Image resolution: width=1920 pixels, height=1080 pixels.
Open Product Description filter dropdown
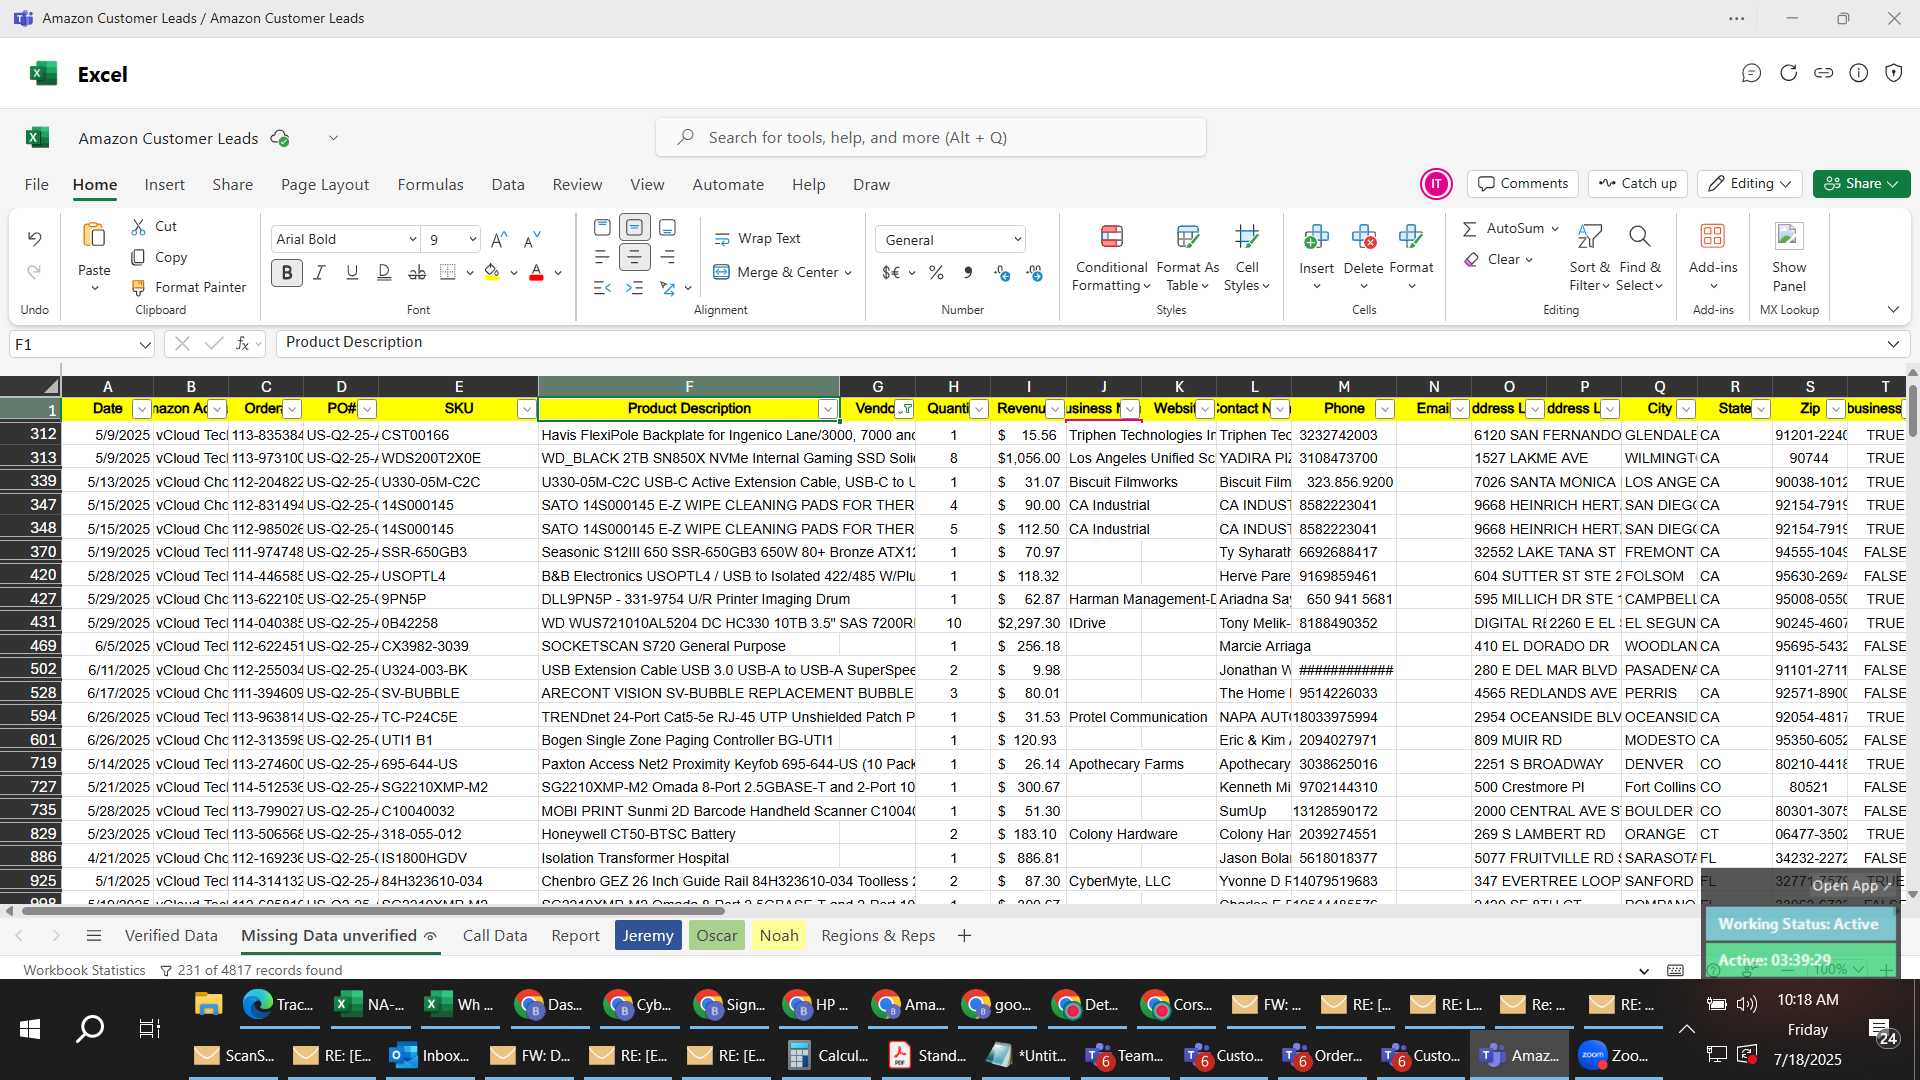point(827,409)
